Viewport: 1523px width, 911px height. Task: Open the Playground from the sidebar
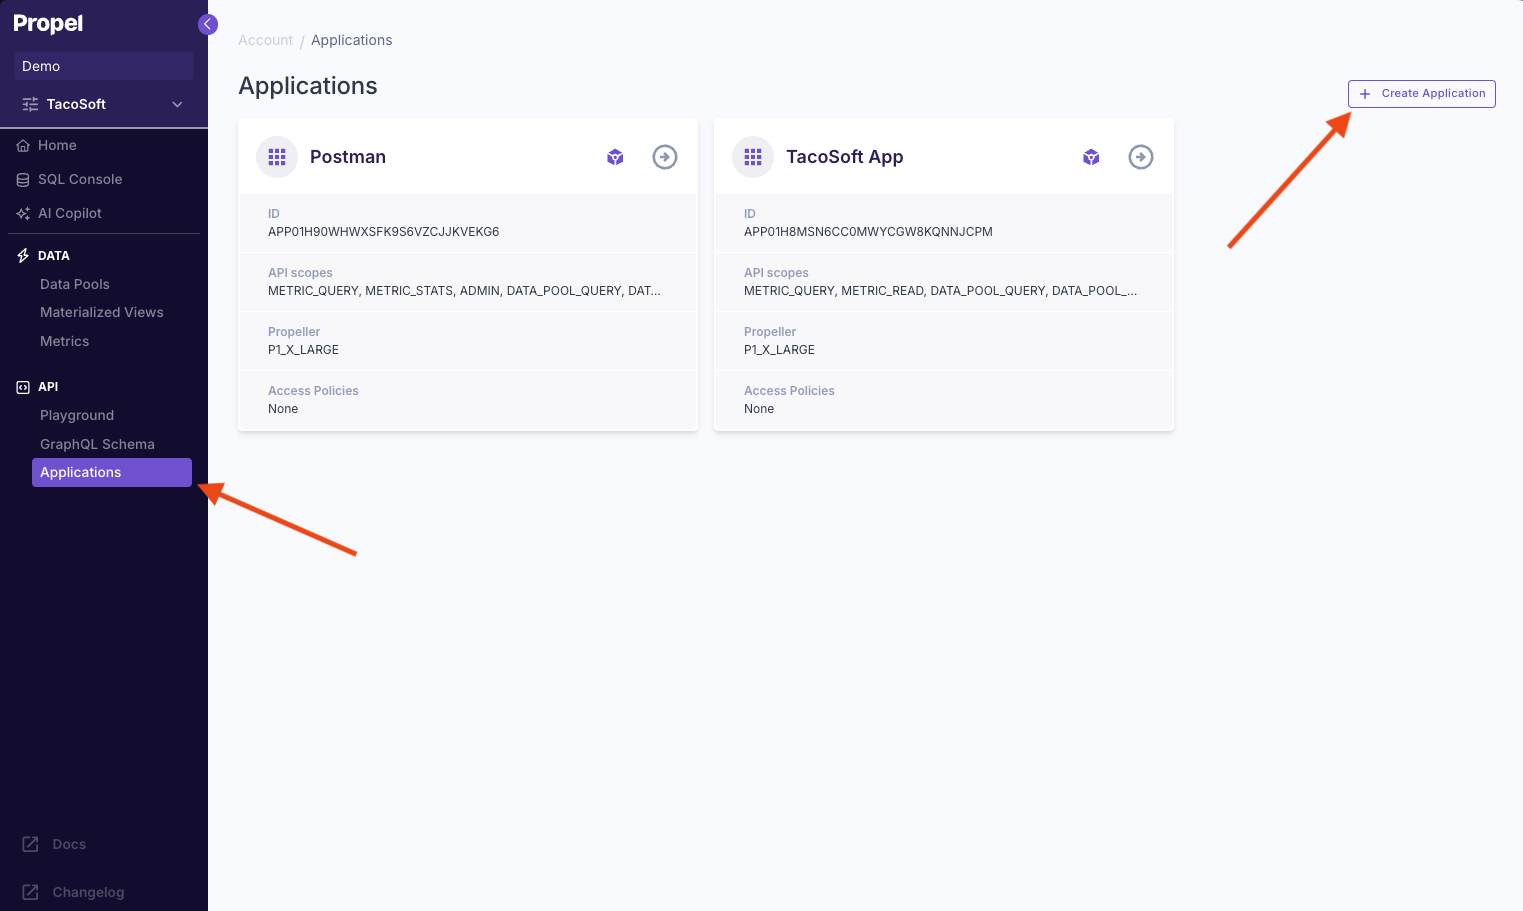(77, 415)
